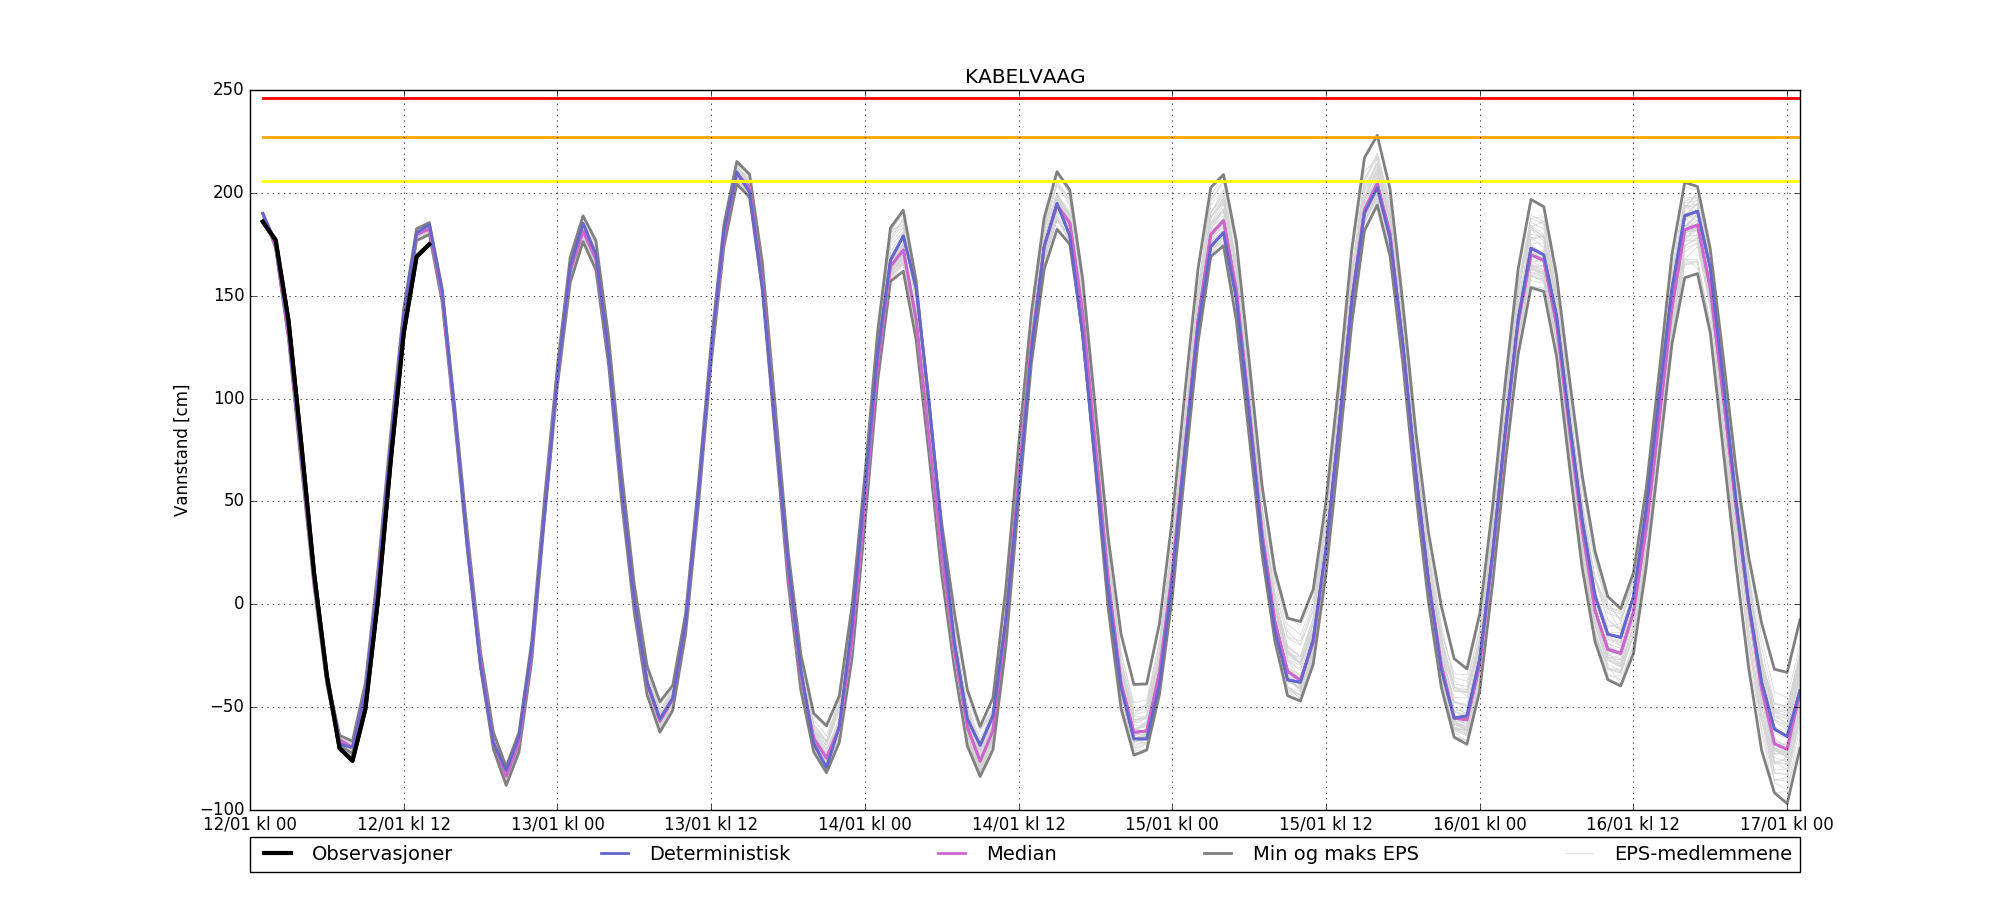Click the EPS-medlemmene legend label
The height and width of the screenshot is (900, 2000).
coord(1703,854)
